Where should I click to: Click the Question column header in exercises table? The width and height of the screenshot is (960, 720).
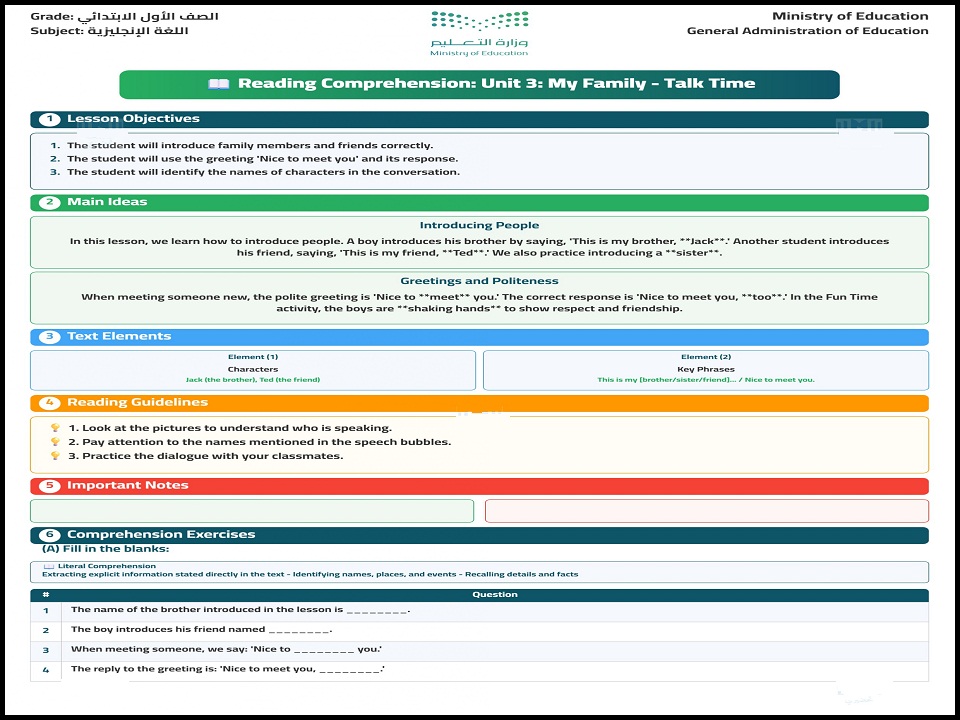(495, 594)
